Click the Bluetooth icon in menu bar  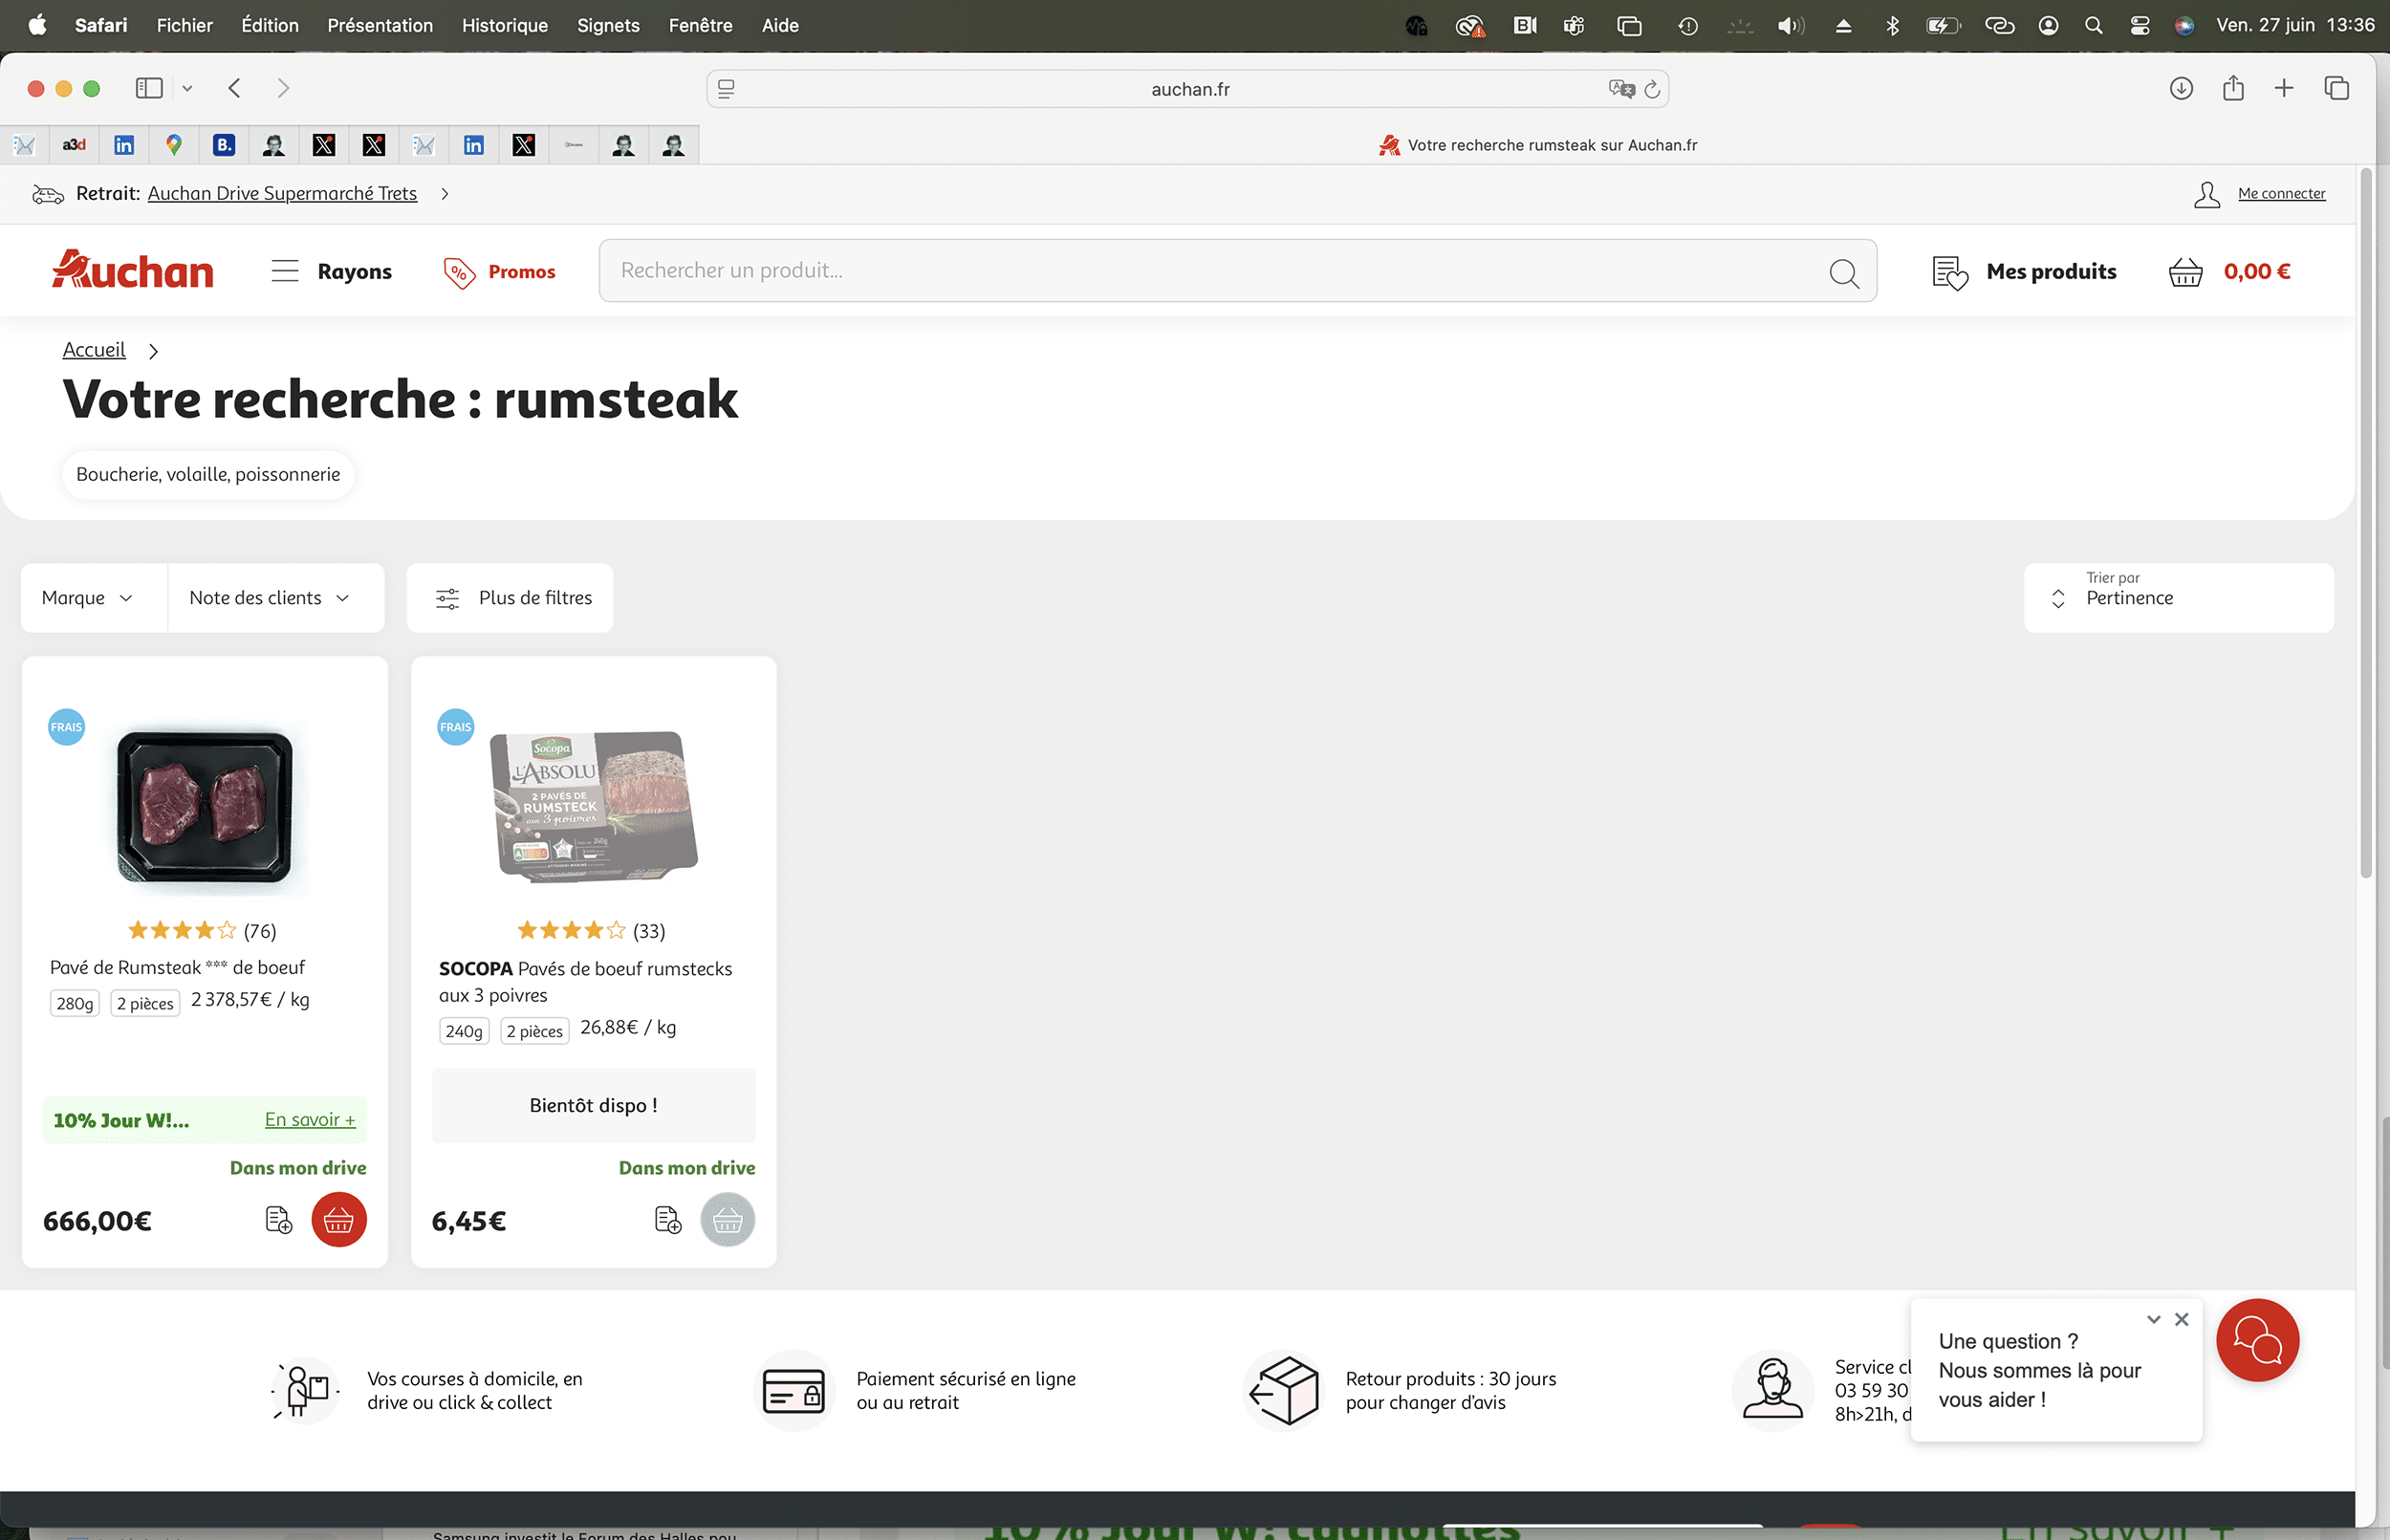1892,25
